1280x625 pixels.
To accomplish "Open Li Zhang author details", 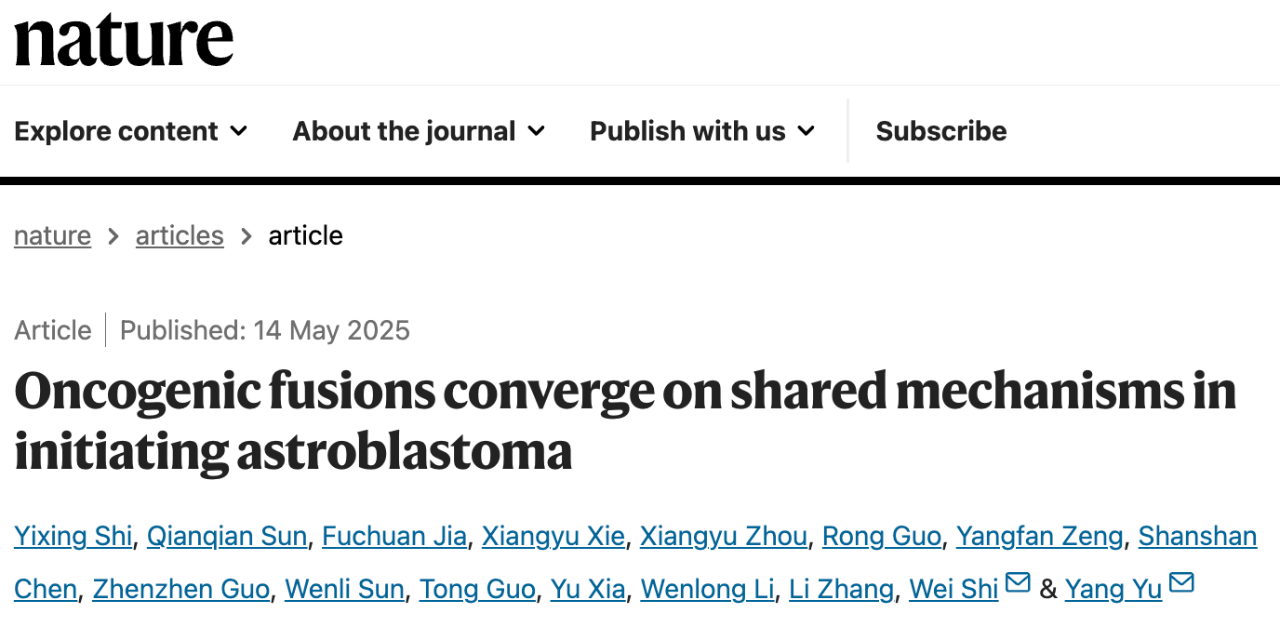I will [x=841, y=589].
